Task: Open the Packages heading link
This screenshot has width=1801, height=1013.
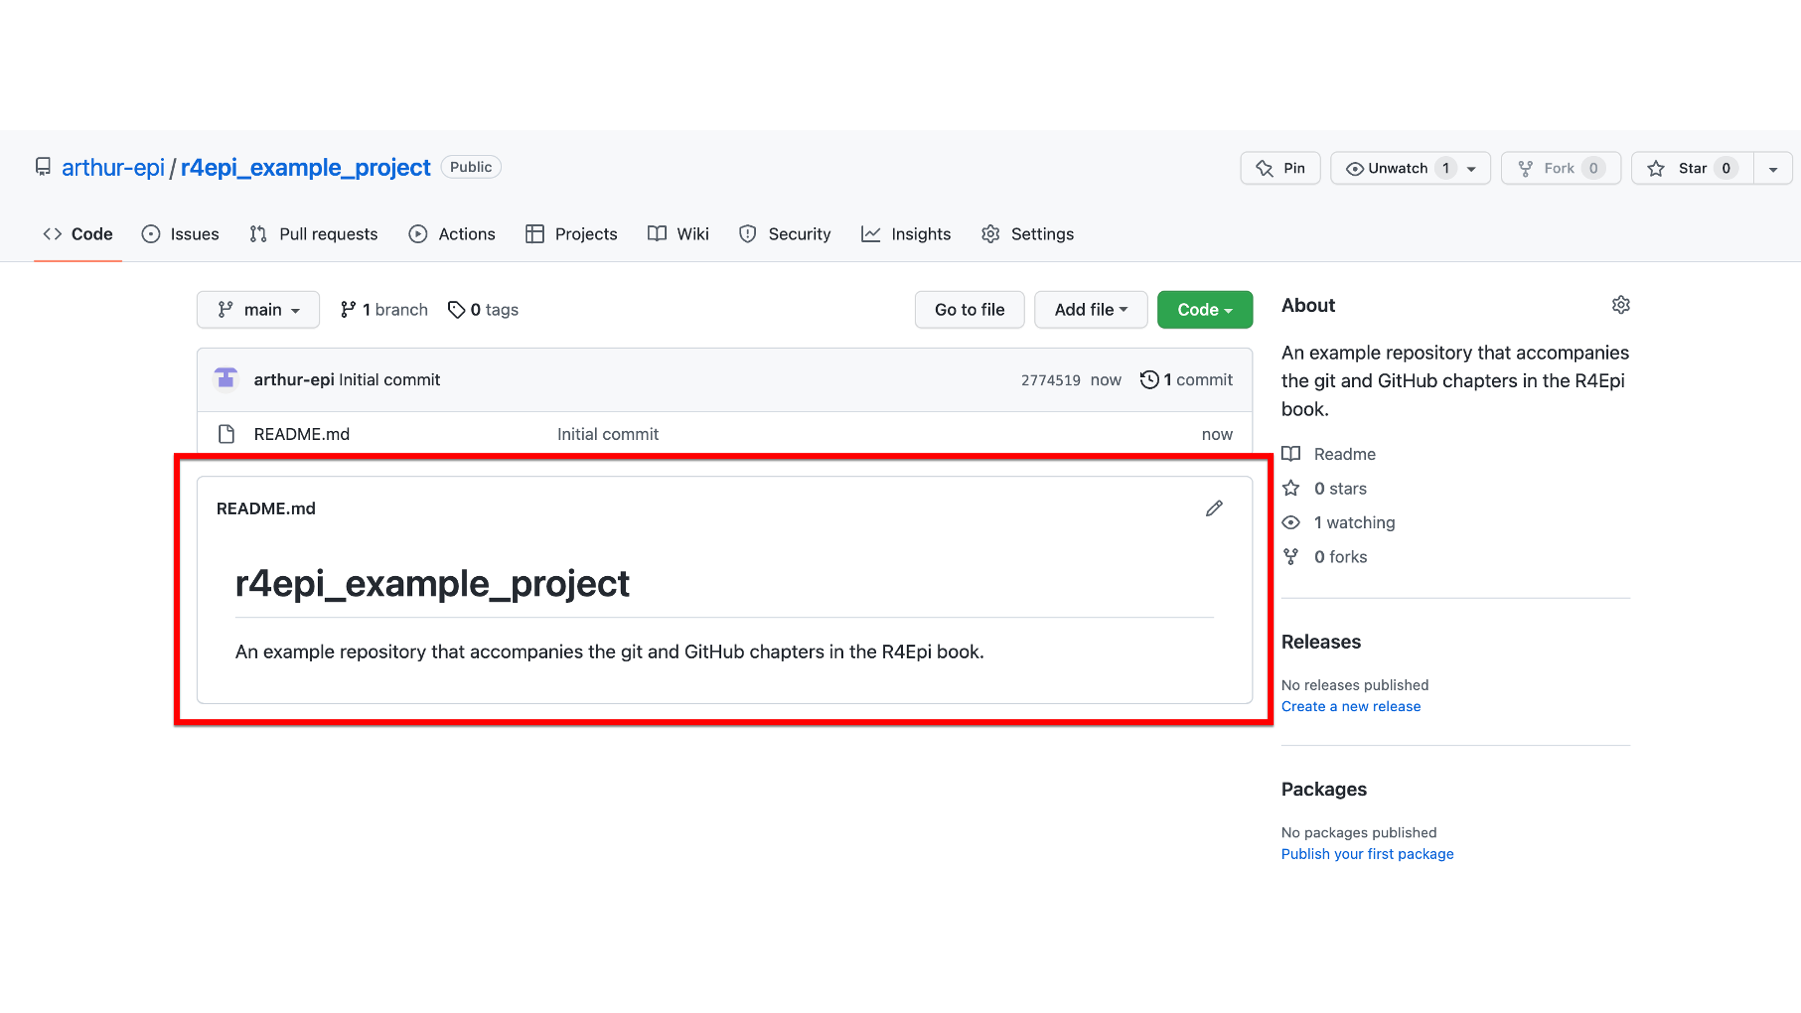Action: (x=1324, y=789)
